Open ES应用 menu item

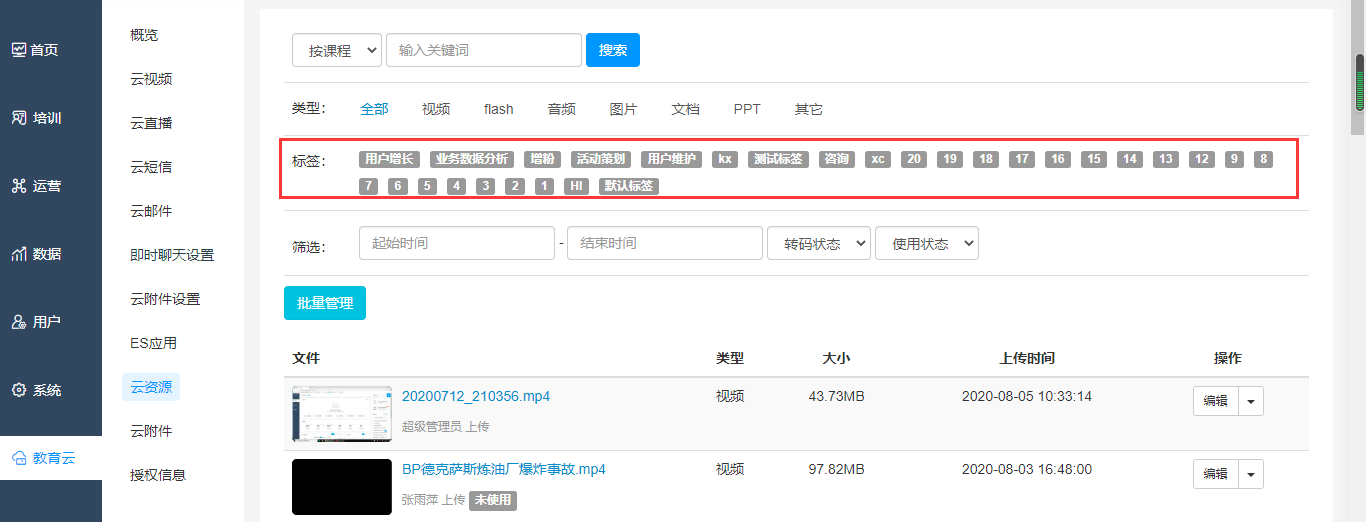tap(153, 343)
